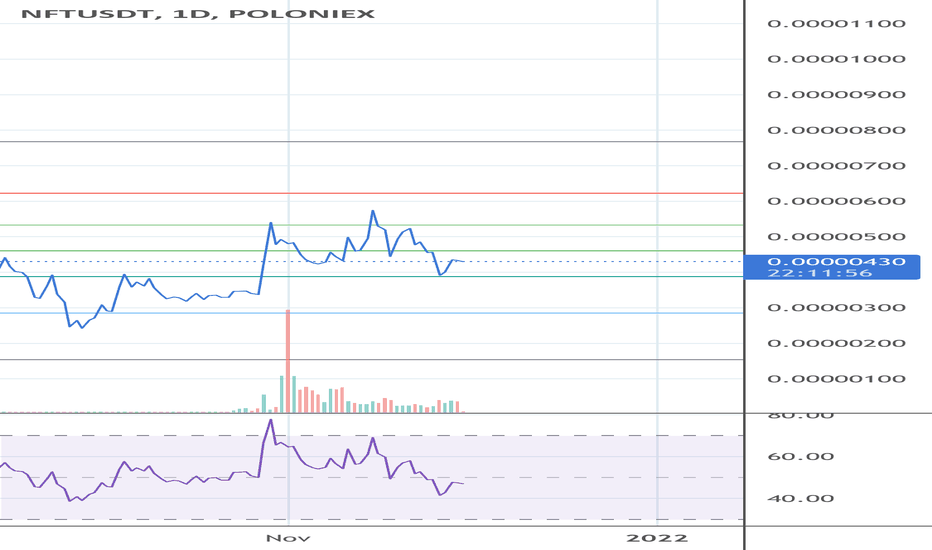
Task: Click the 0.00000100 price axis label
Action: click(x=836, y=379)
